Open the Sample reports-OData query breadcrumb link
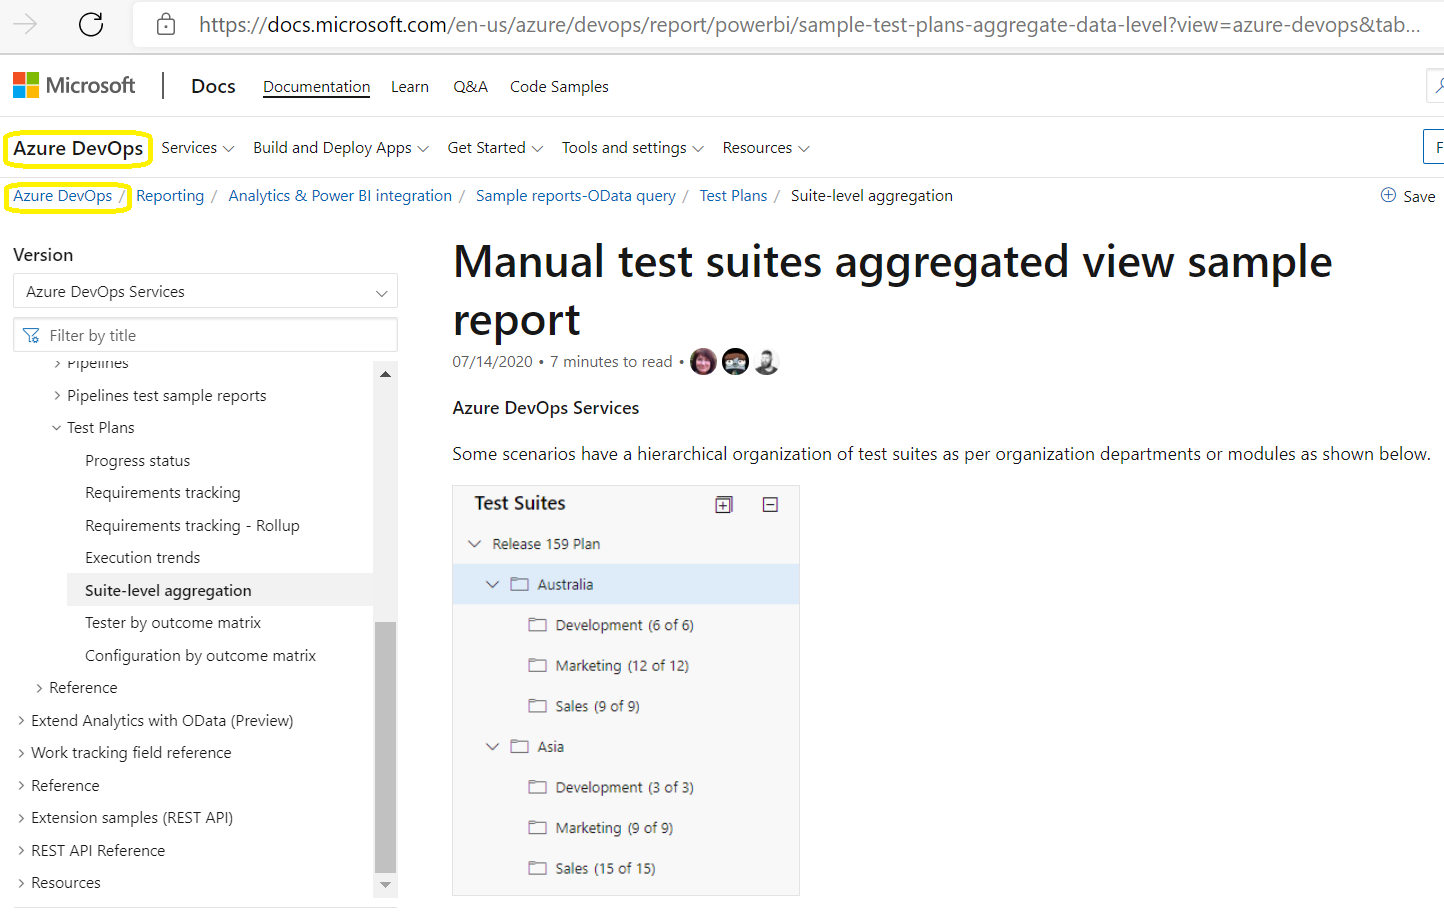1444x915 pixels. coord(575,195)
